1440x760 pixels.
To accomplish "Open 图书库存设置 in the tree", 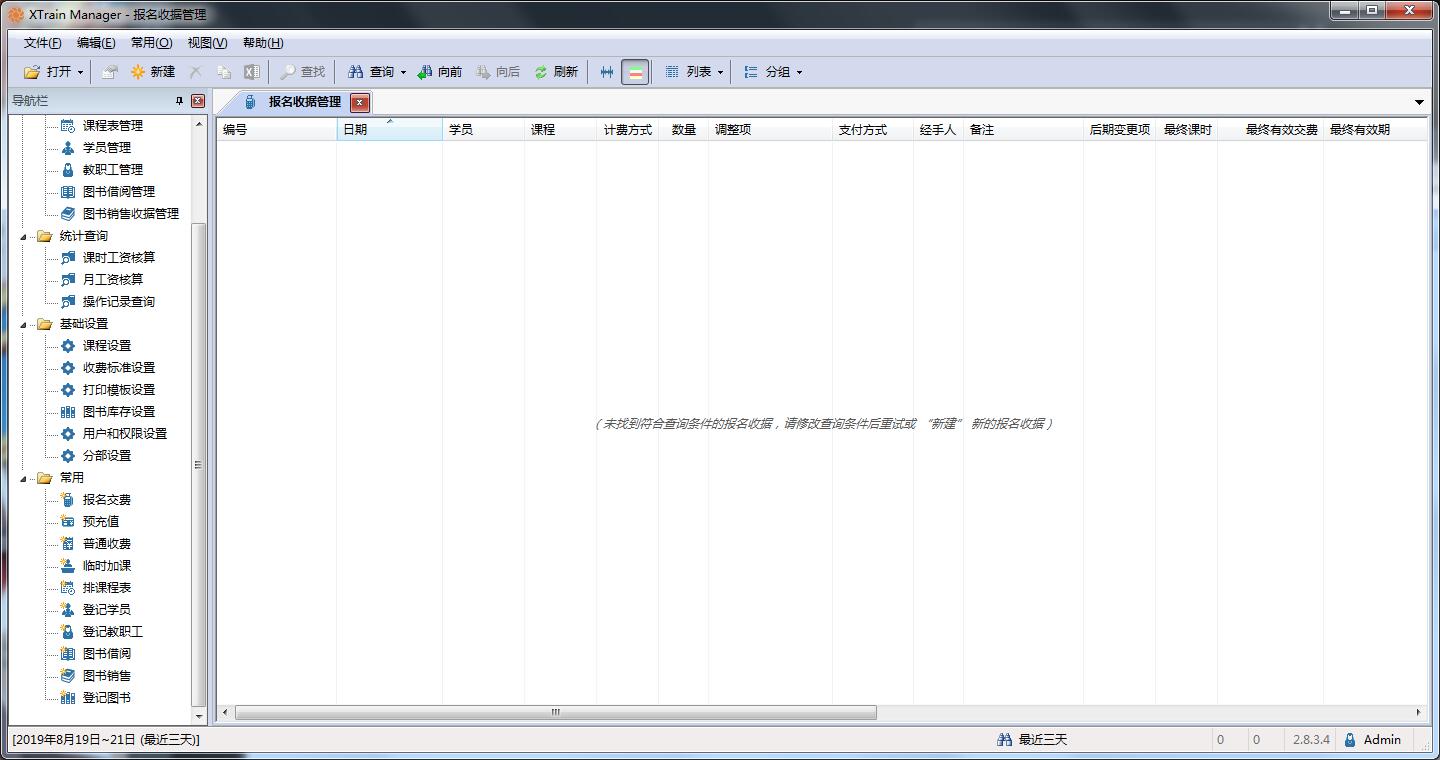I will pyautogui.click(x=118, y=412).
